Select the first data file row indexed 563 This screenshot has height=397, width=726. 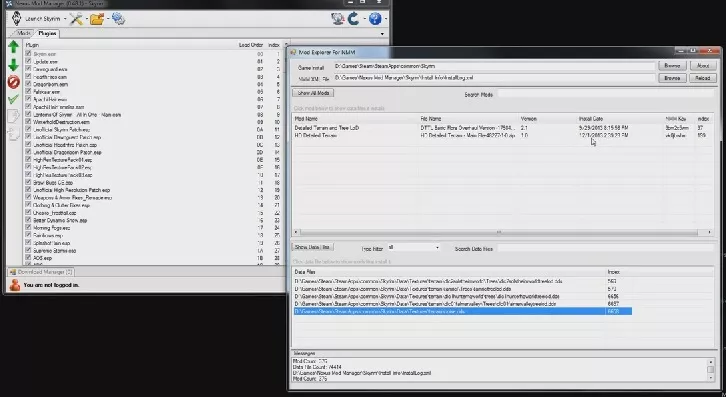(x=463, y=281)
